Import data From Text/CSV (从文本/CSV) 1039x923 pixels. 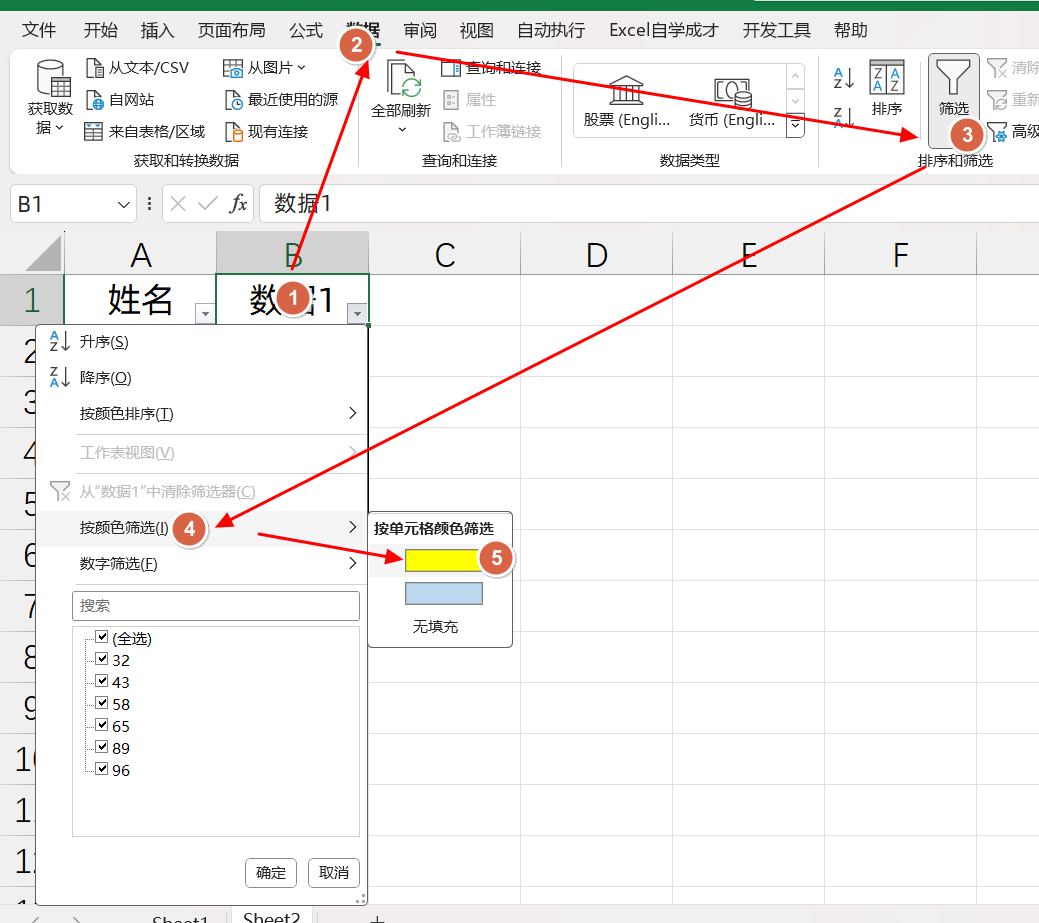pos(138,68)
